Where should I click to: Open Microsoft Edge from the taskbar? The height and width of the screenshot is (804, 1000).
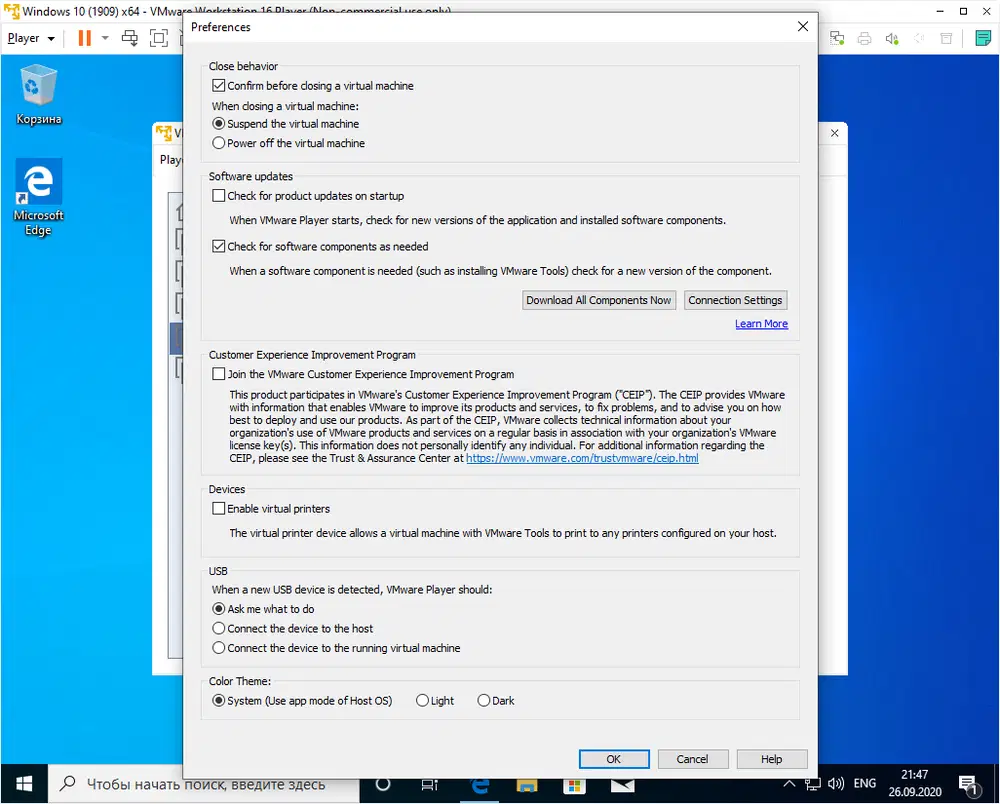480,784
